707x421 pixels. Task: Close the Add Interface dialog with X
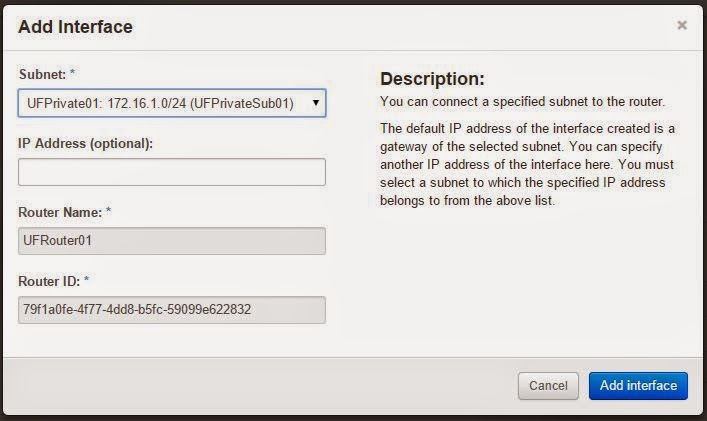click(682, 25)
